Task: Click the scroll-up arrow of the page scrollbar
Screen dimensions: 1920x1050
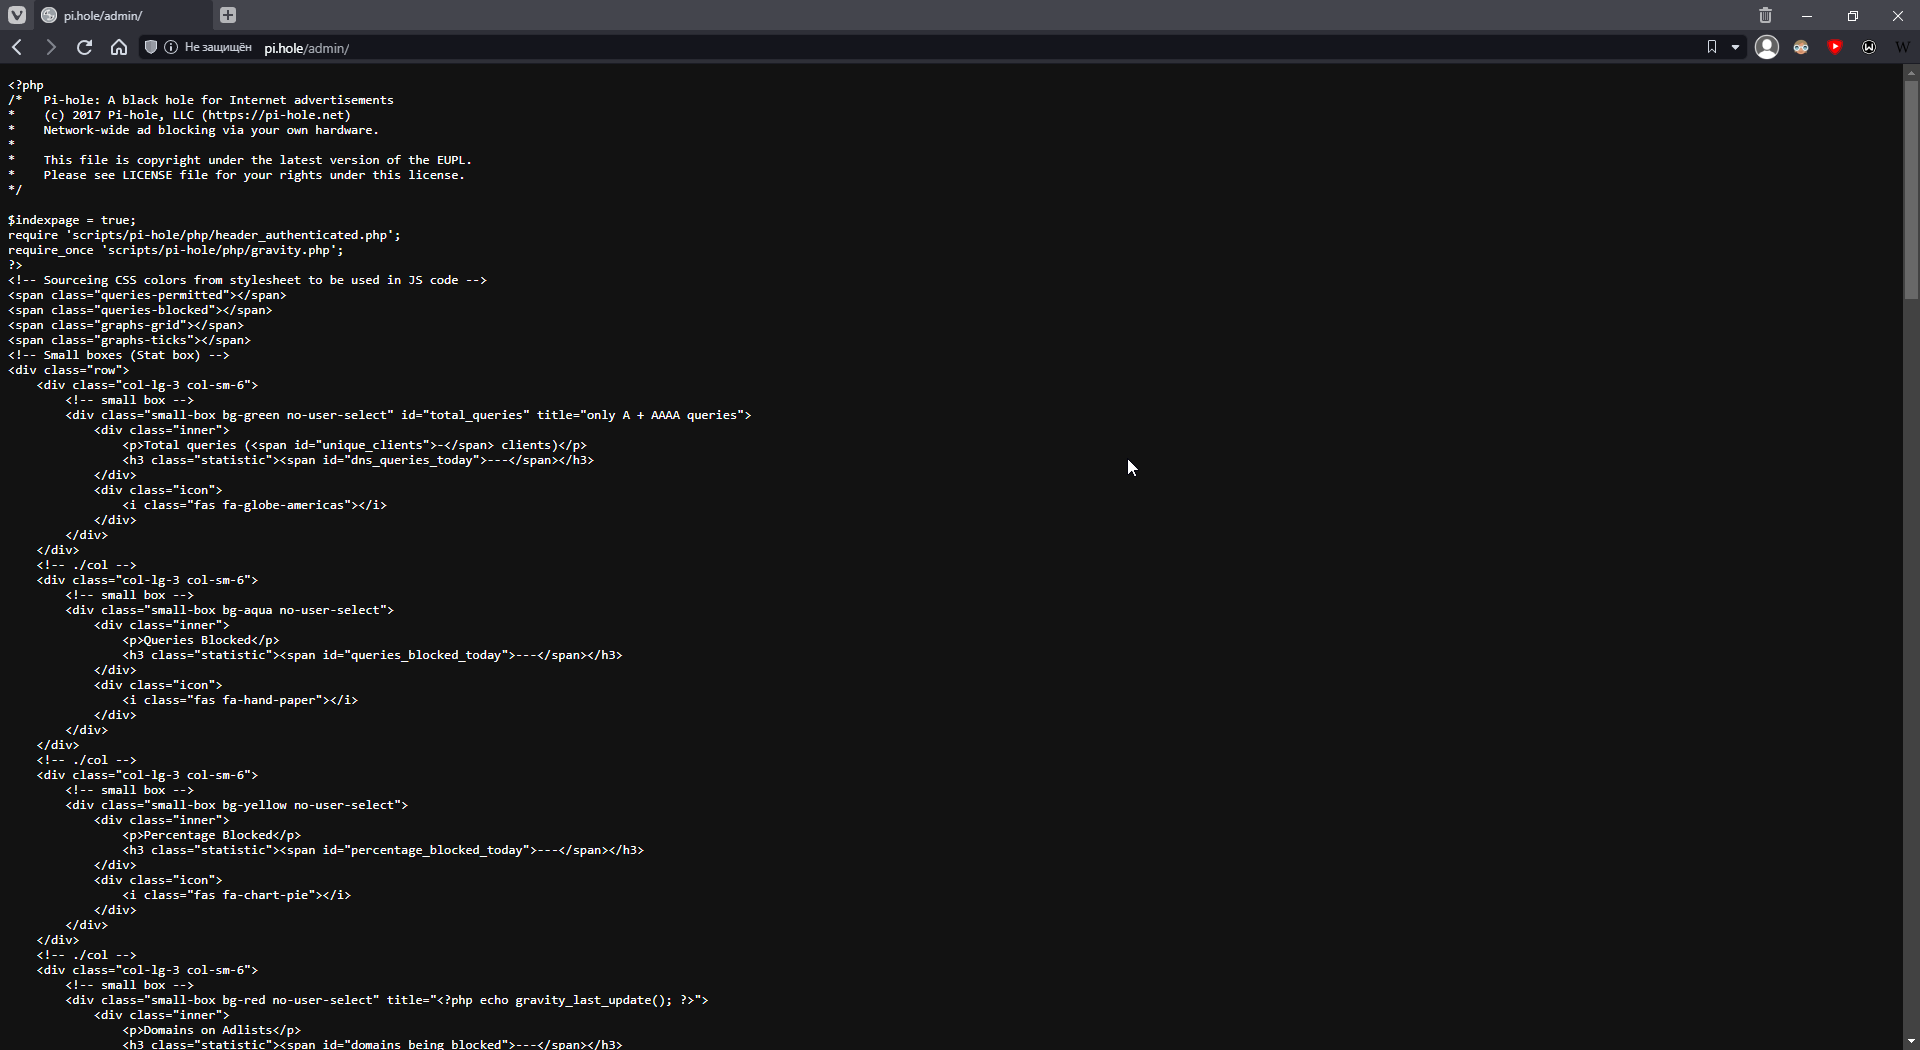Action: point(1911,72)
